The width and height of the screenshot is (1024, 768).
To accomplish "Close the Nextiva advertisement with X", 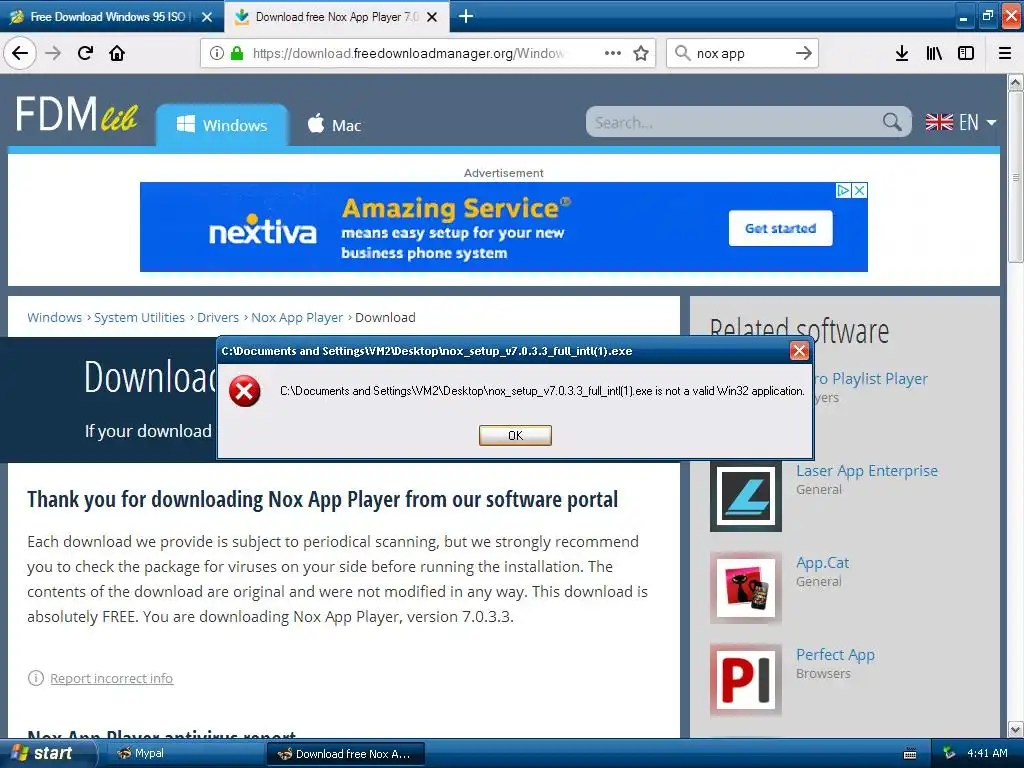I will coord(860,190).
